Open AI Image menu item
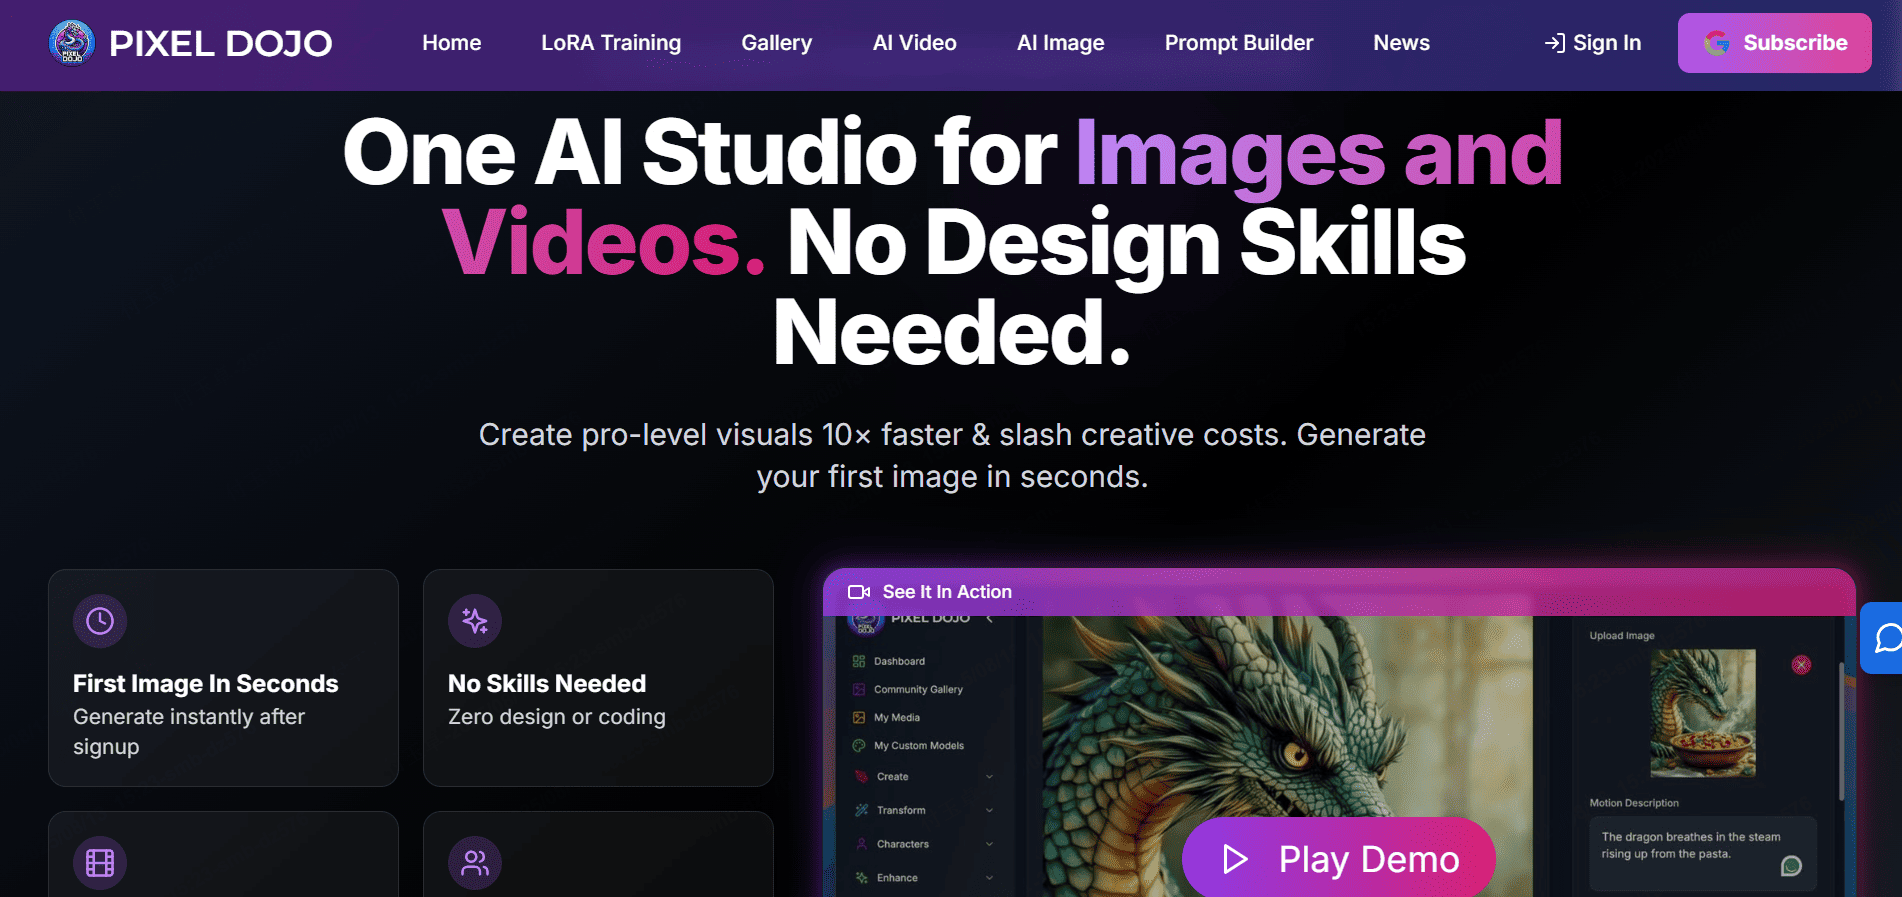Viewport: 1902px width, 897px height. 1061,43
